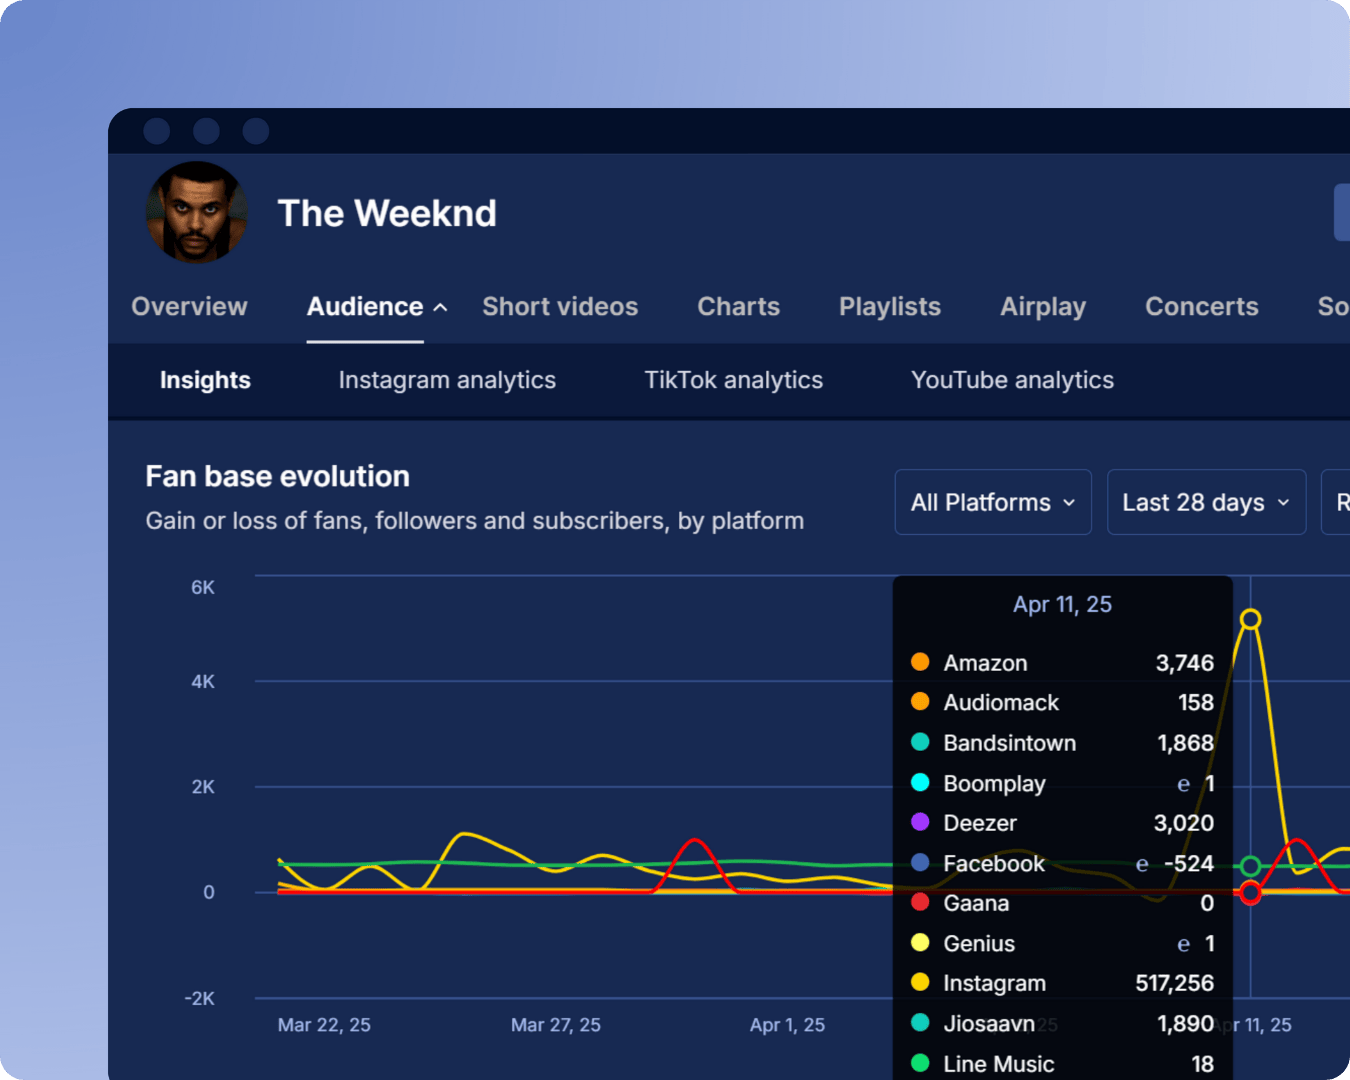Click the Instagram row in tooltip
Viewport: 1350px width, 1080px height.
point(1062,983)
